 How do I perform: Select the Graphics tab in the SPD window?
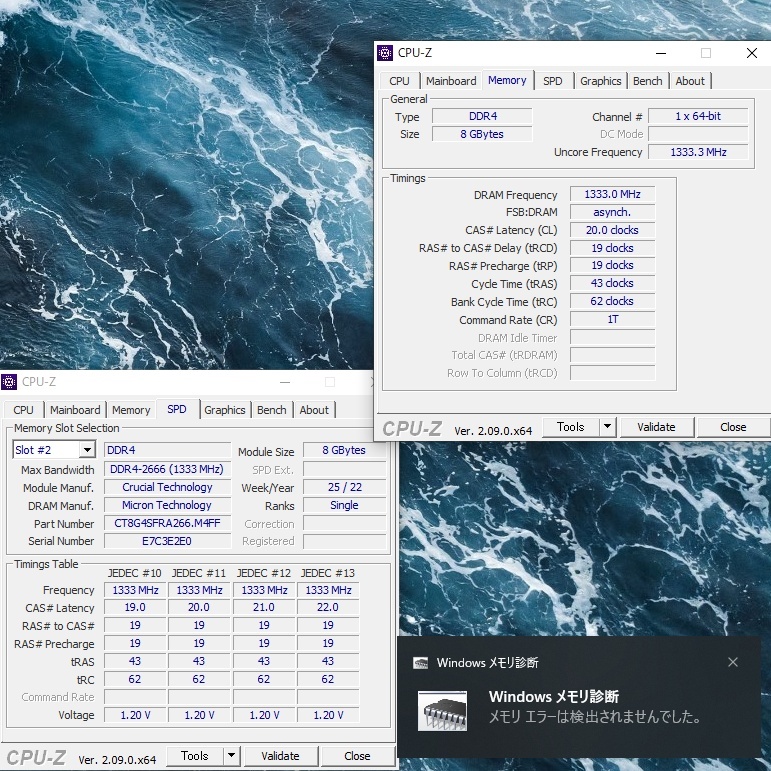[225, 410]
